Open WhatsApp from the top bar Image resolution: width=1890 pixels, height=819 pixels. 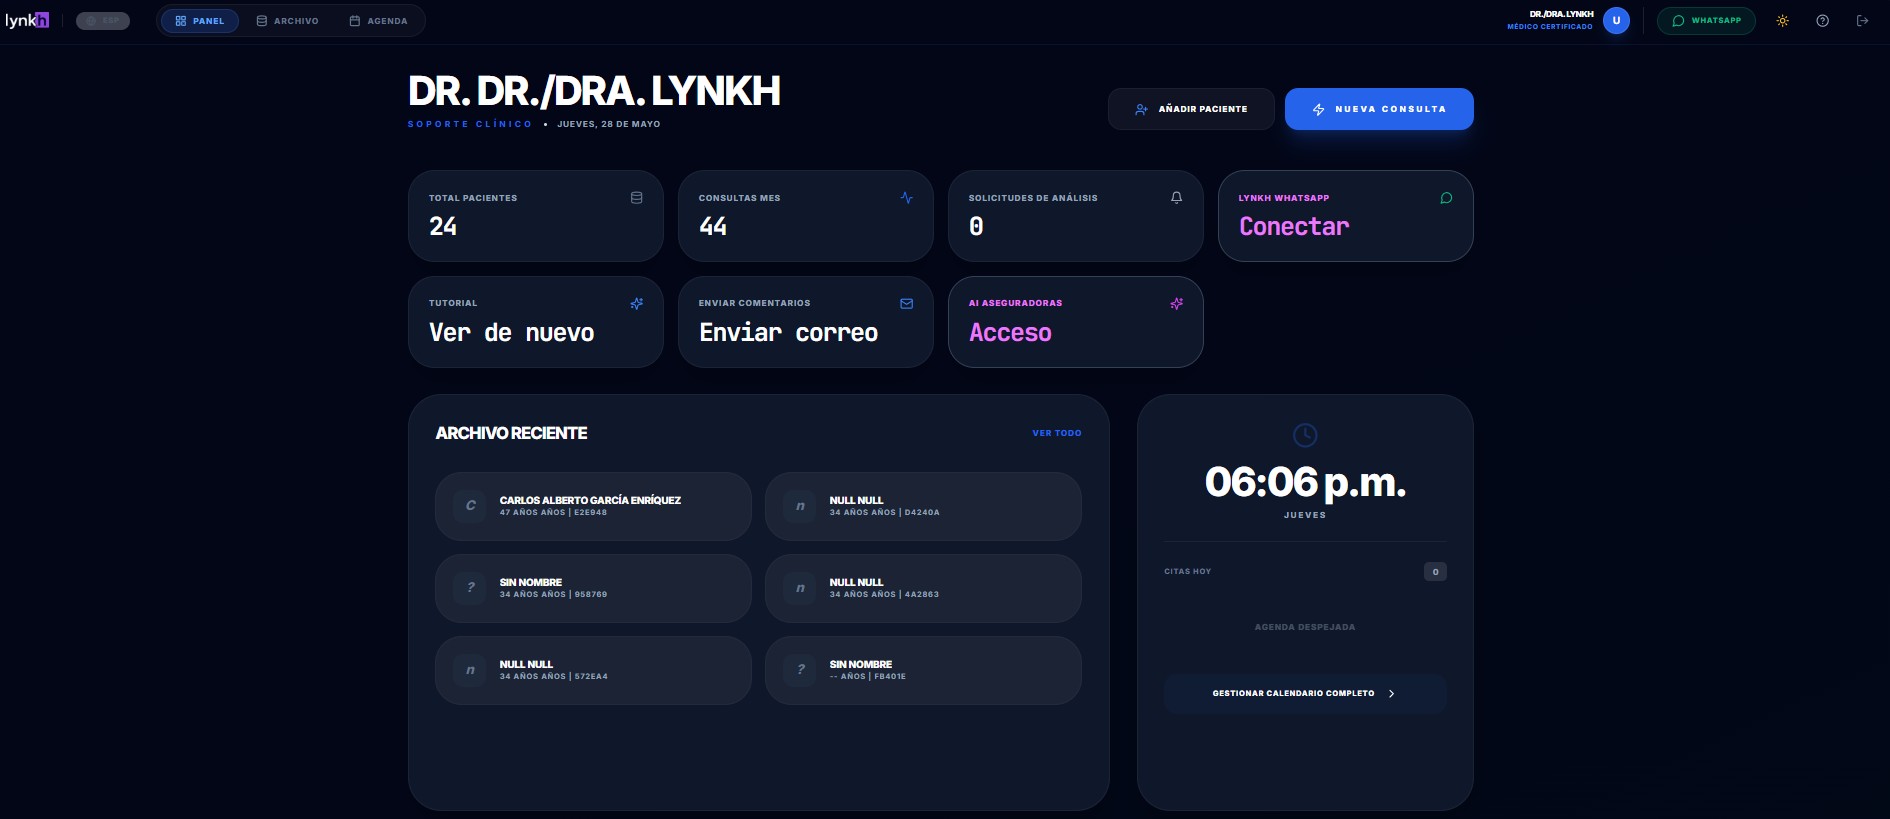point(1706,20)
